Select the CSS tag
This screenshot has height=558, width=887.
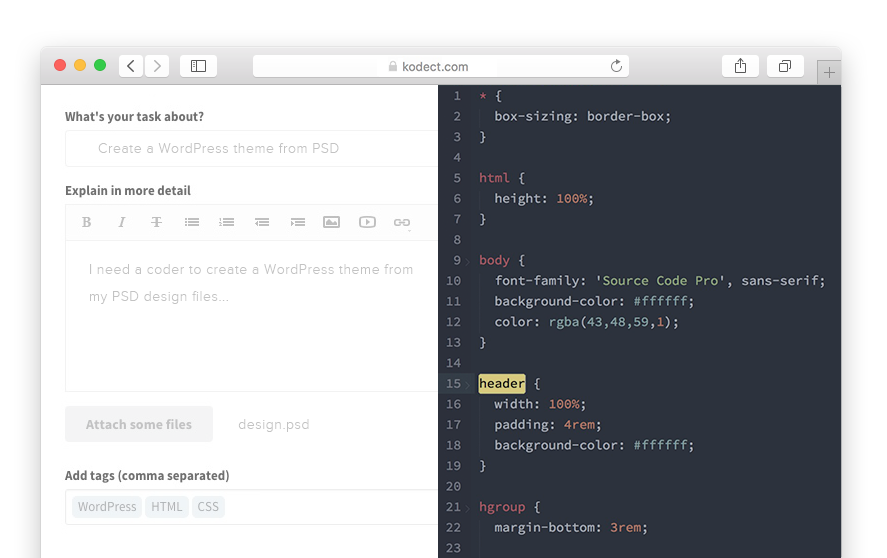(x=208, y=507)
